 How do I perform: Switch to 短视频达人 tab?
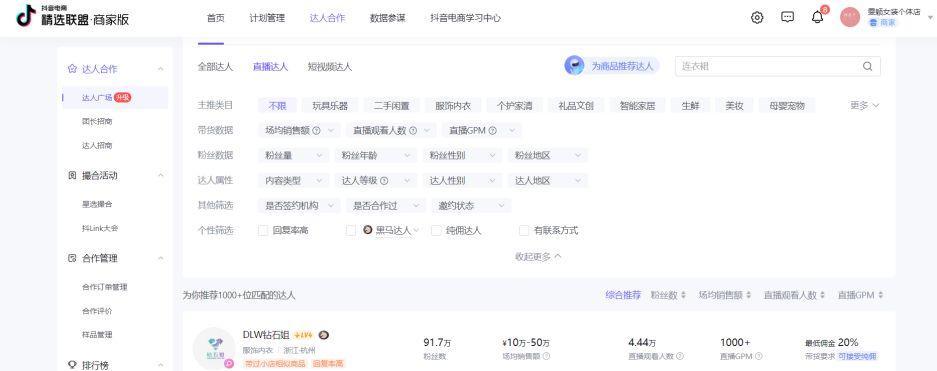pos(330,67)
